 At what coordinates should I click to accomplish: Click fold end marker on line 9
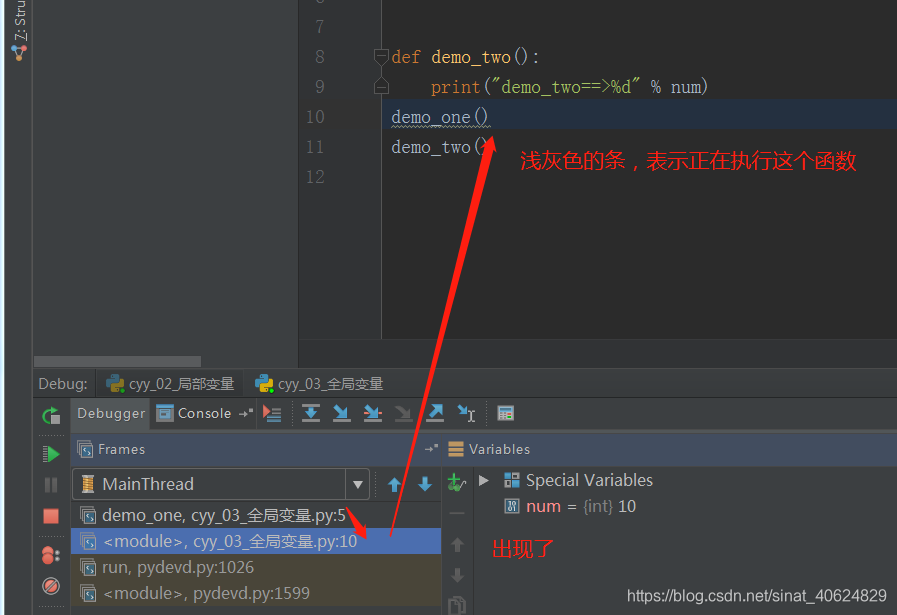[381, 86]
